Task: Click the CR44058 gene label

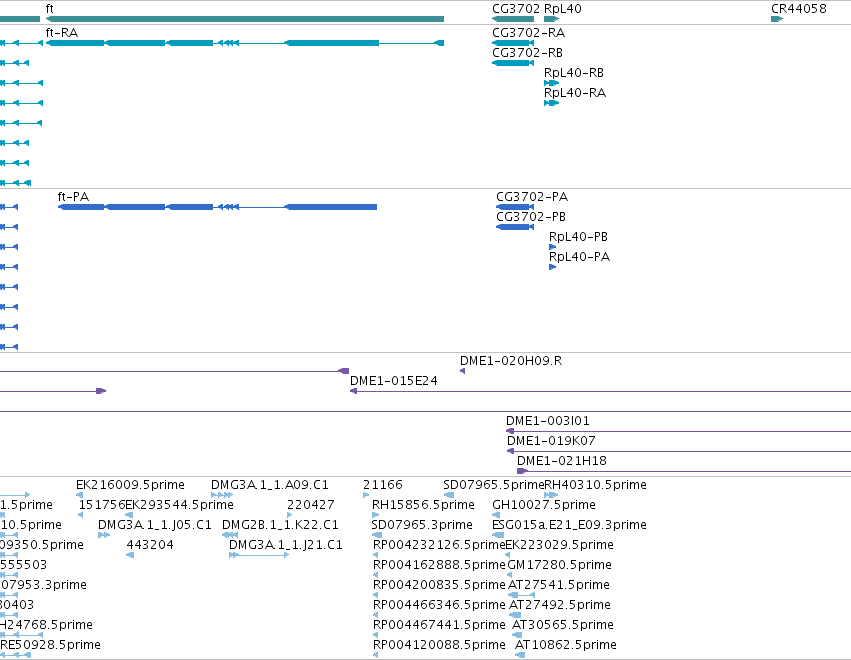Action: [x=798, y=9]
